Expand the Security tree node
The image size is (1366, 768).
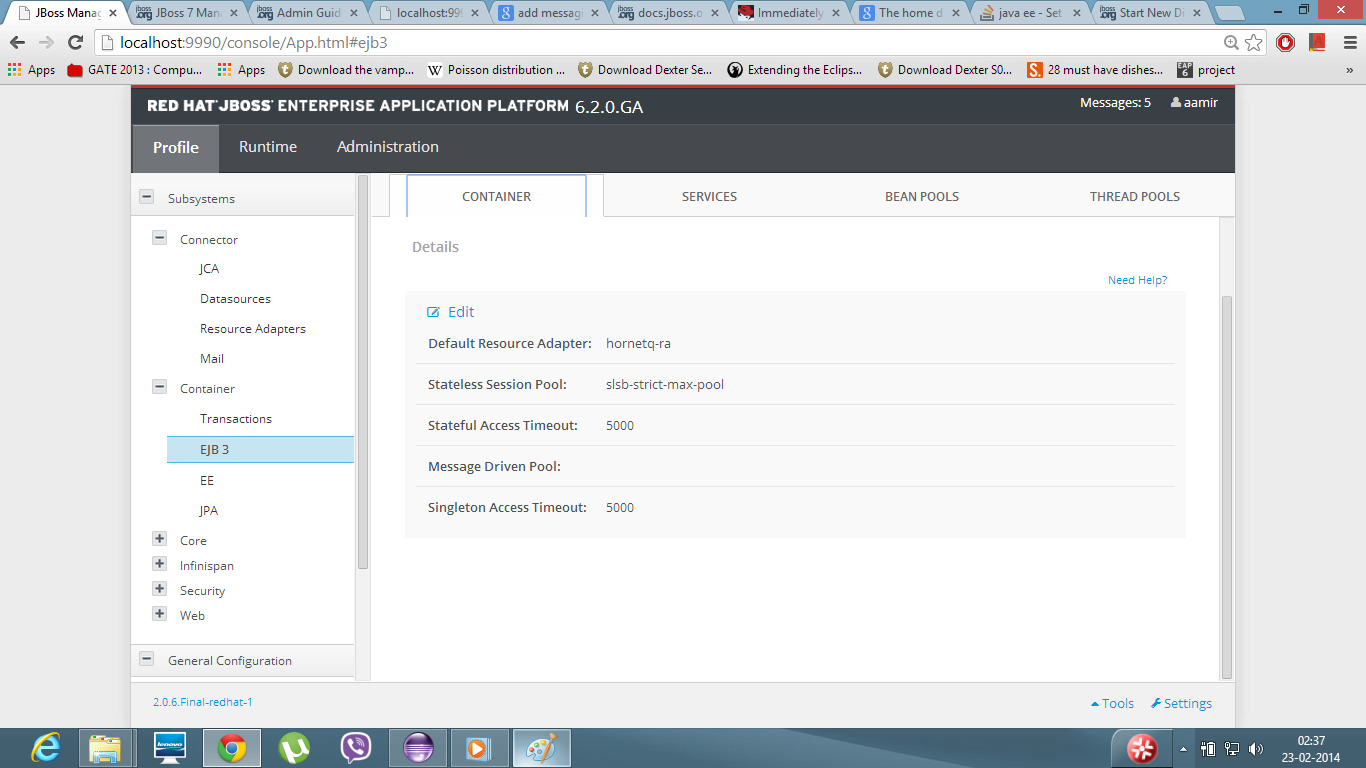159,589
